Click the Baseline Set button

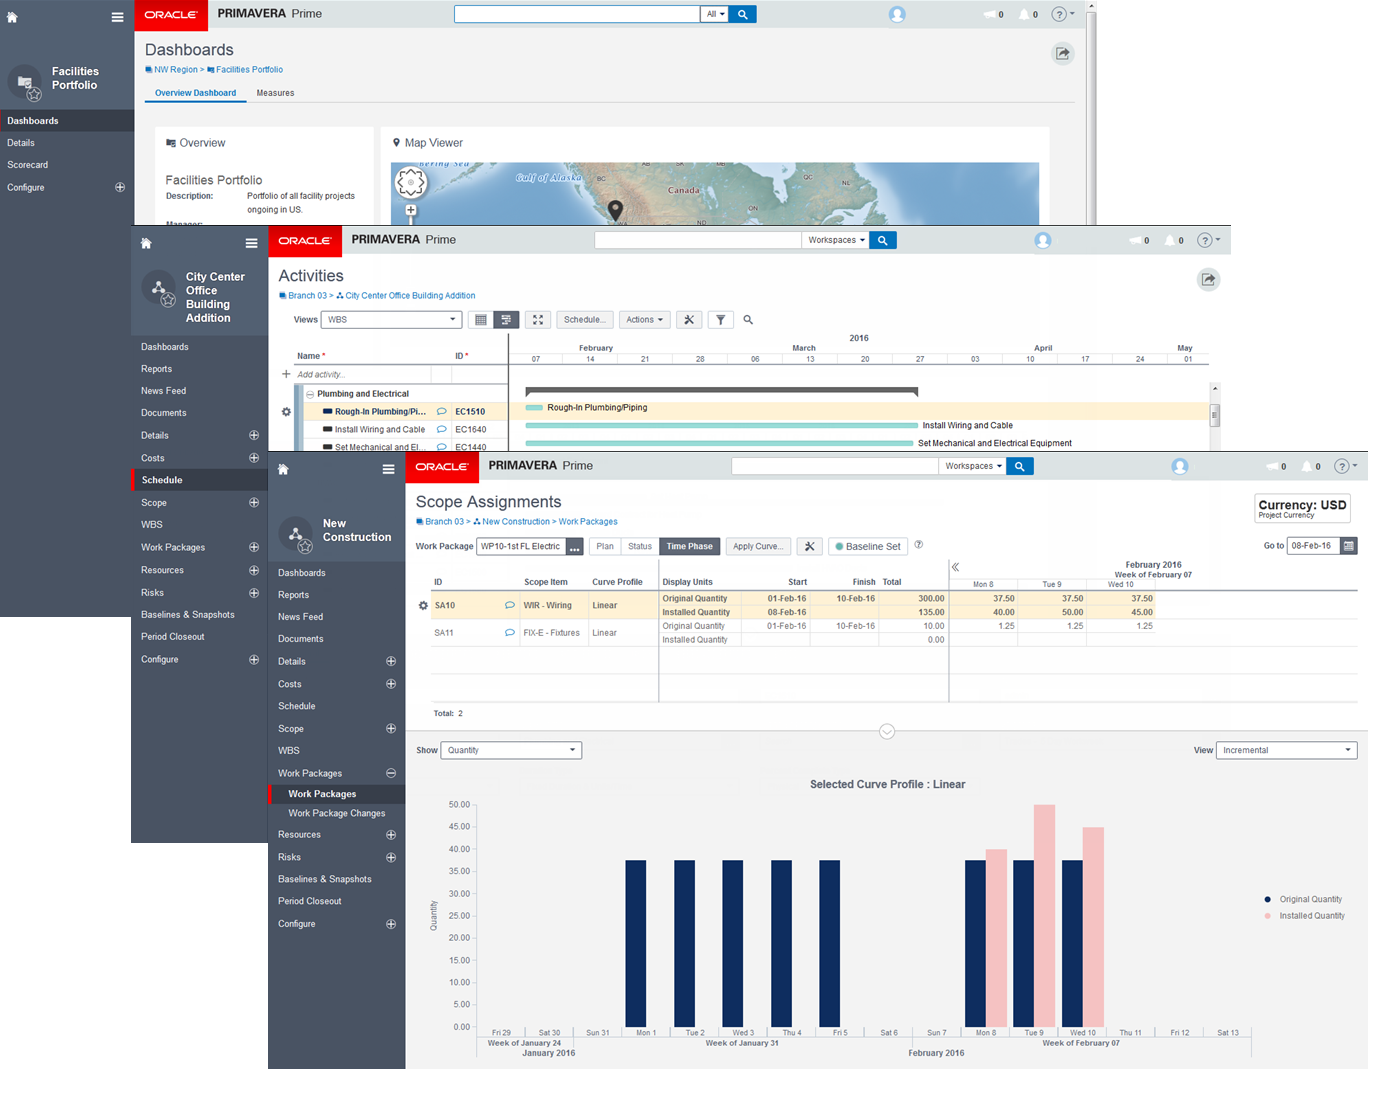(x=867, y=546)
